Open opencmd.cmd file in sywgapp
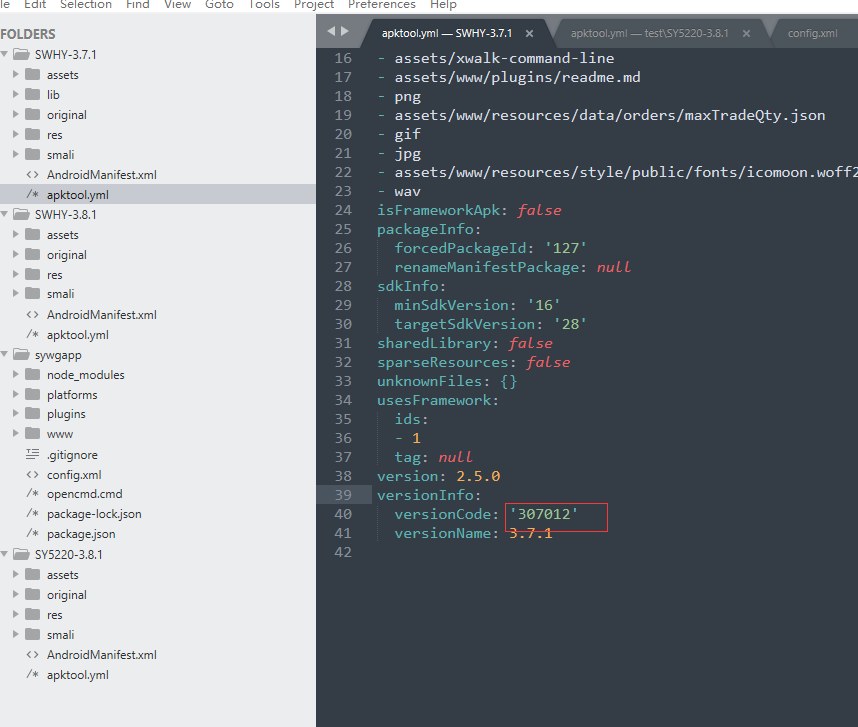This screenshot has width=858, height=727. click(x=84, y=494)
